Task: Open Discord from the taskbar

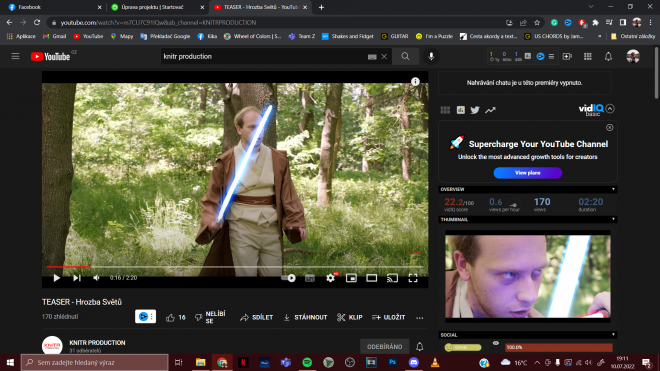Action: 414,362
